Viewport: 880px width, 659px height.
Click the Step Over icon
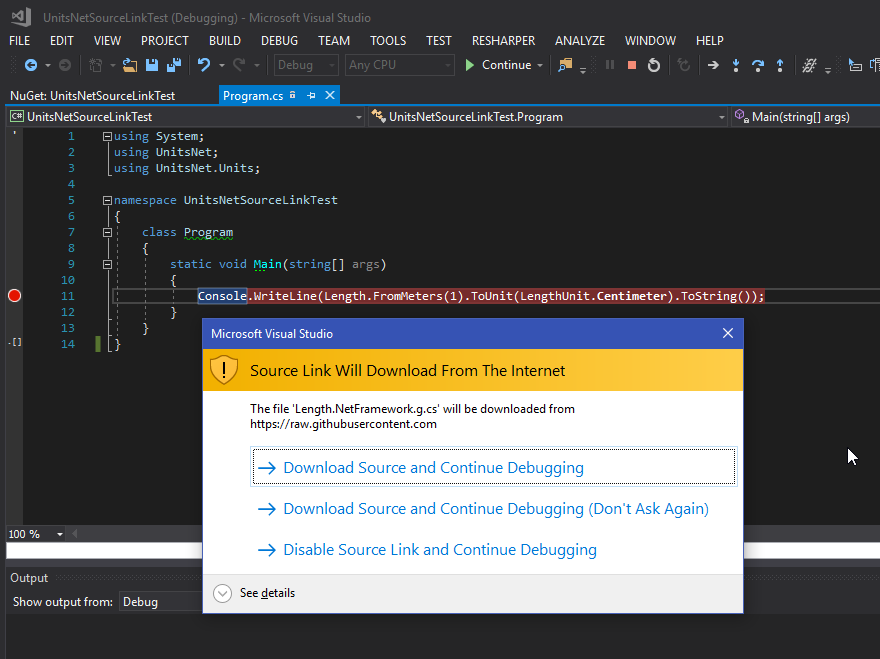pyautogui.click(x=758, y=65)
